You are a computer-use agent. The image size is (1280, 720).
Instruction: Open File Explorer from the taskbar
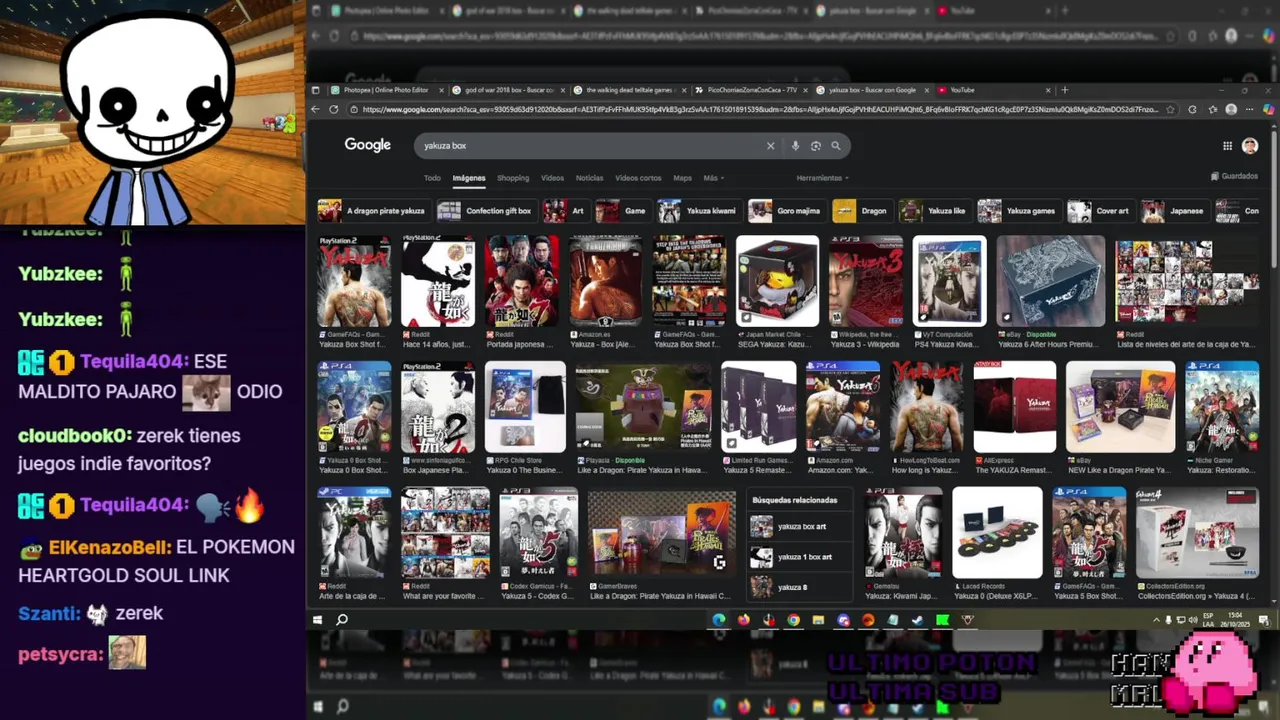[x=818, y=620]
